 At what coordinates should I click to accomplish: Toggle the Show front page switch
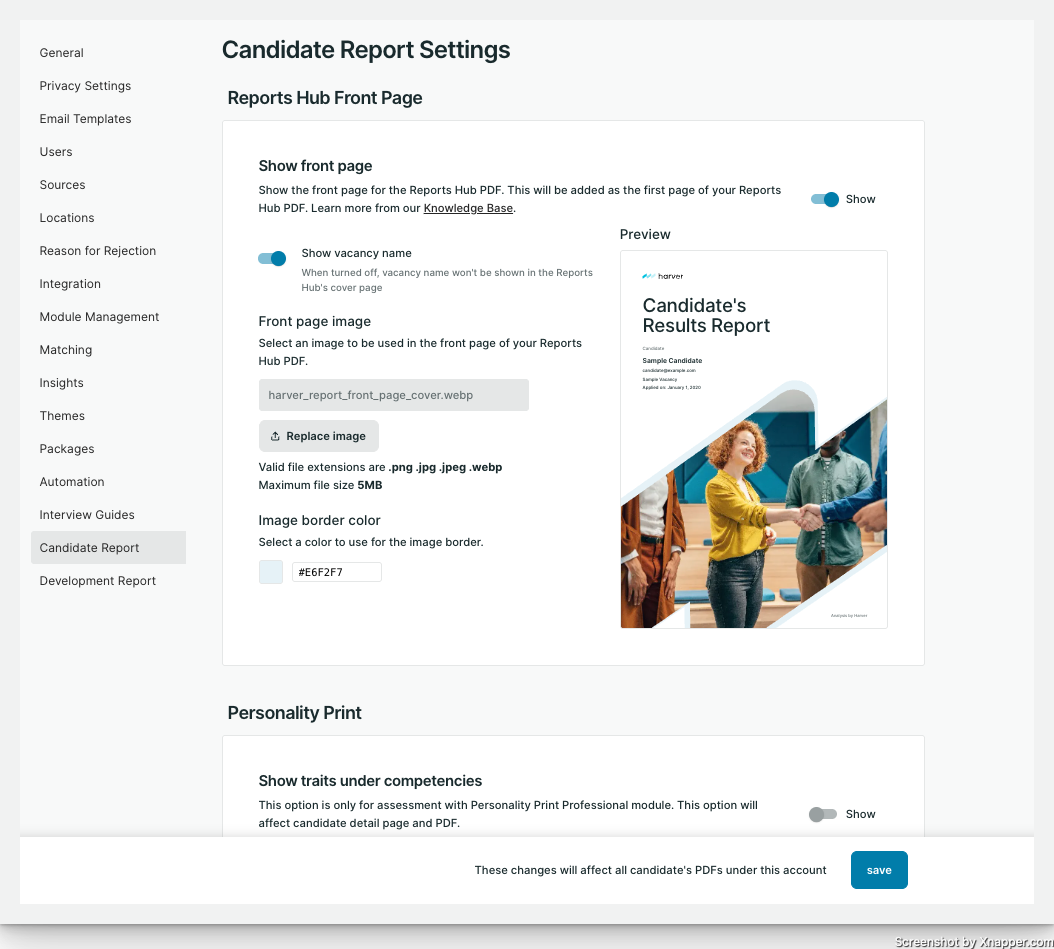tap(825, 199)
